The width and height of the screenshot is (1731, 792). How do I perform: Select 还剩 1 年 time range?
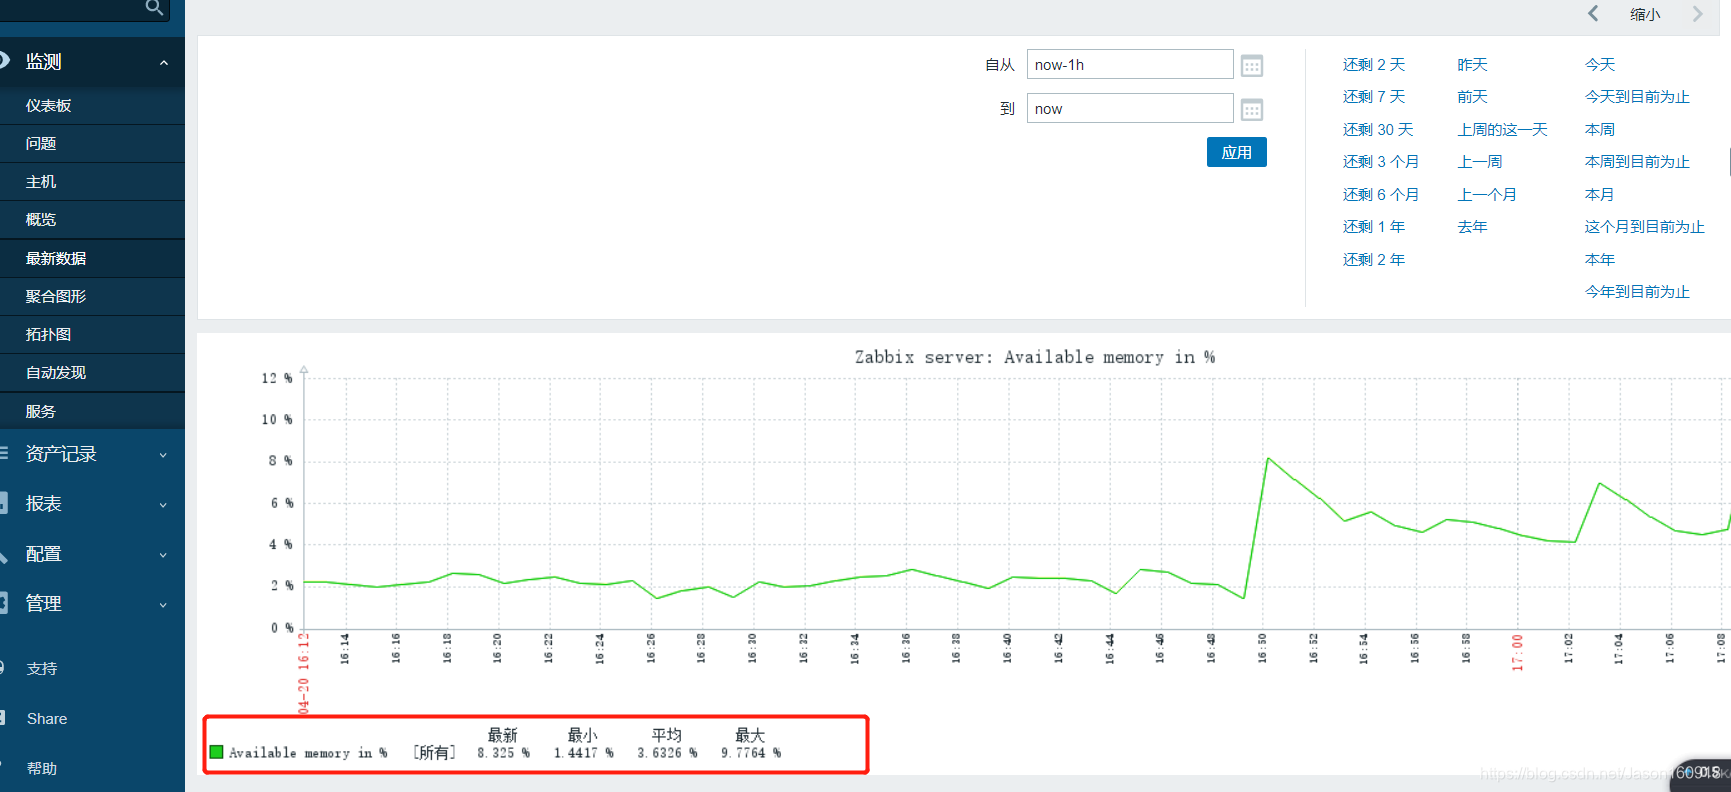1374,227
